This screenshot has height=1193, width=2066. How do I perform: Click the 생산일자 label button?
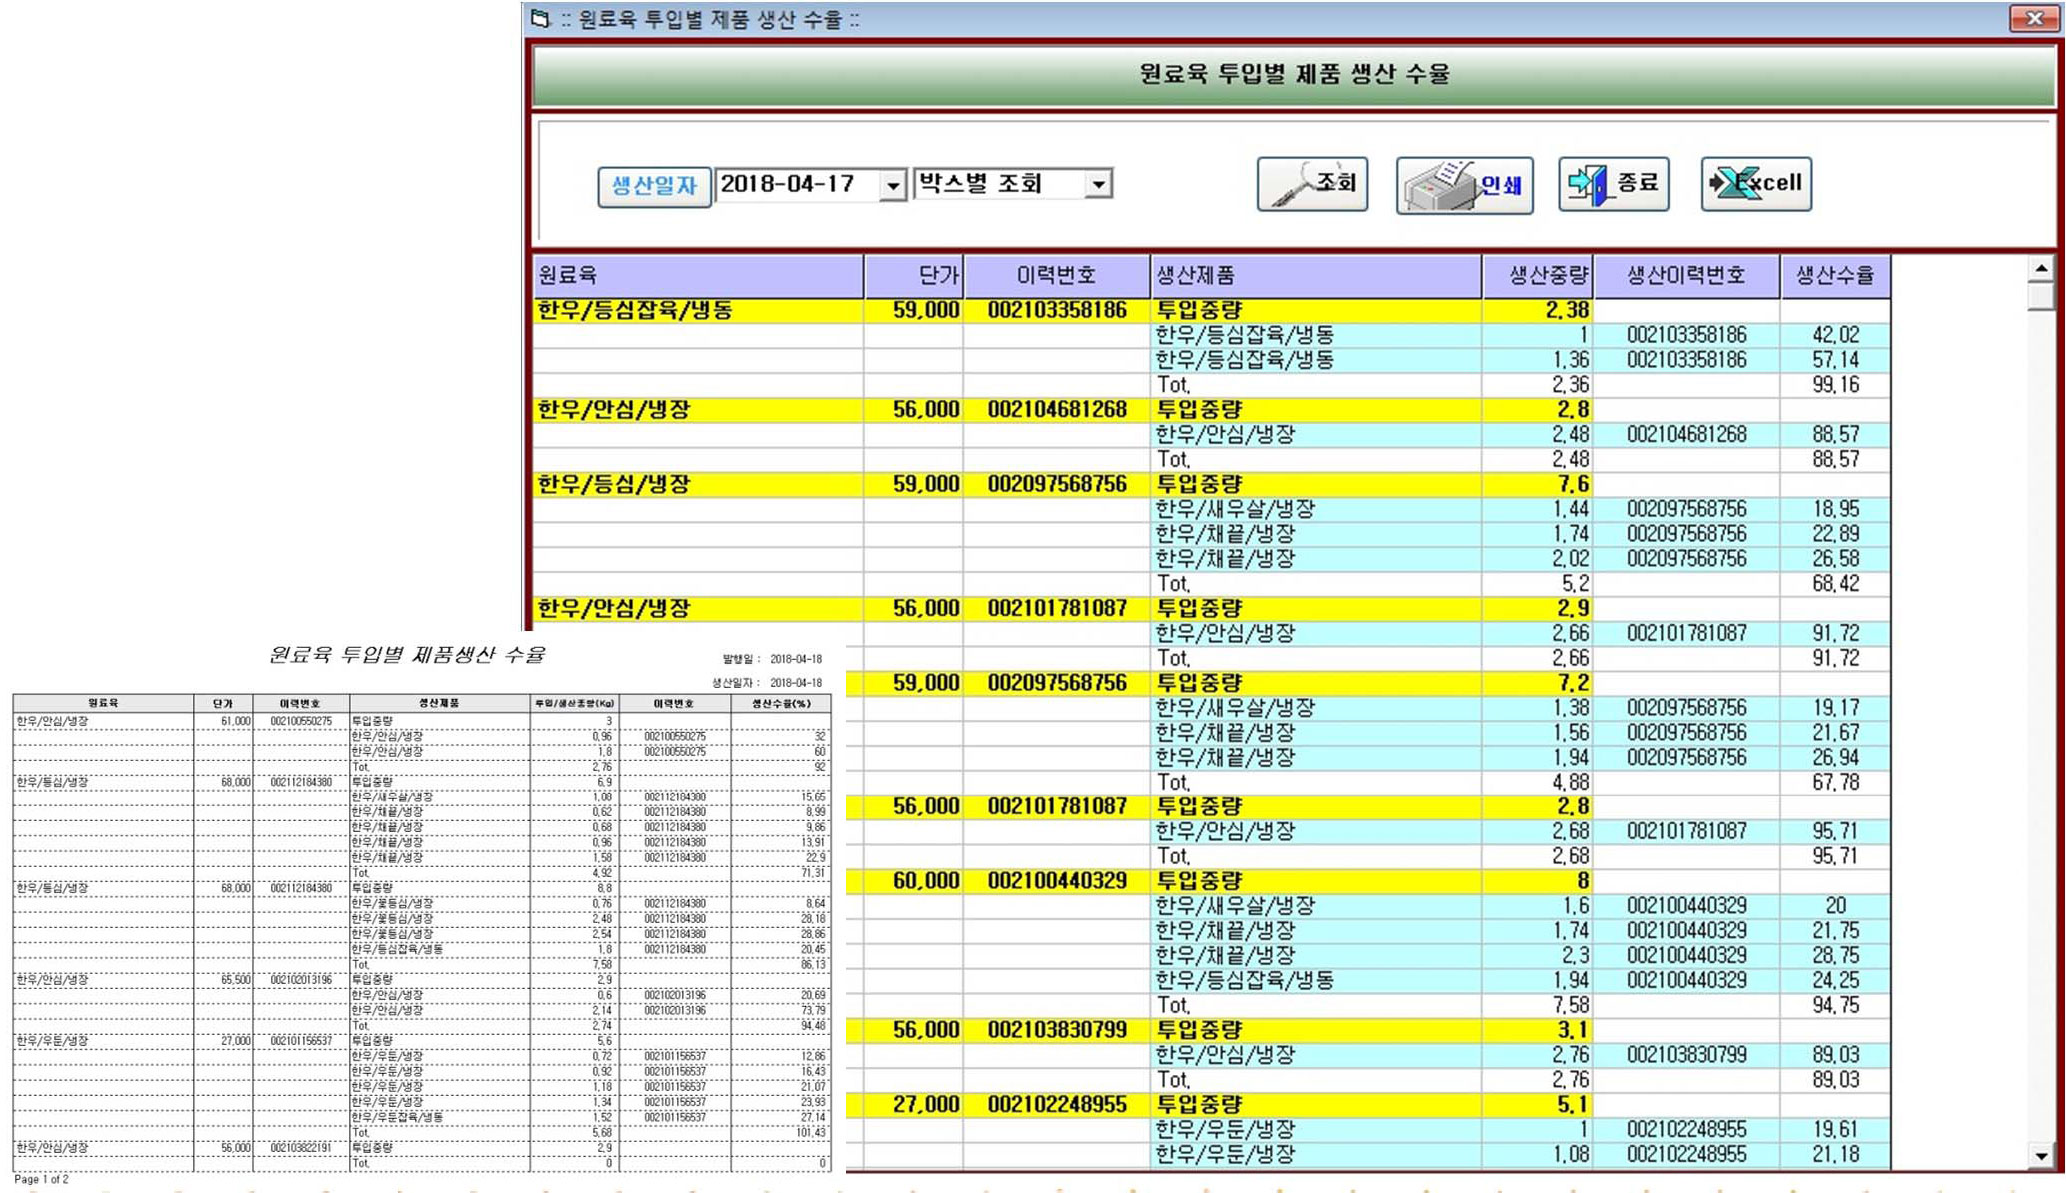pyautogui.click(x=654, y=186)
